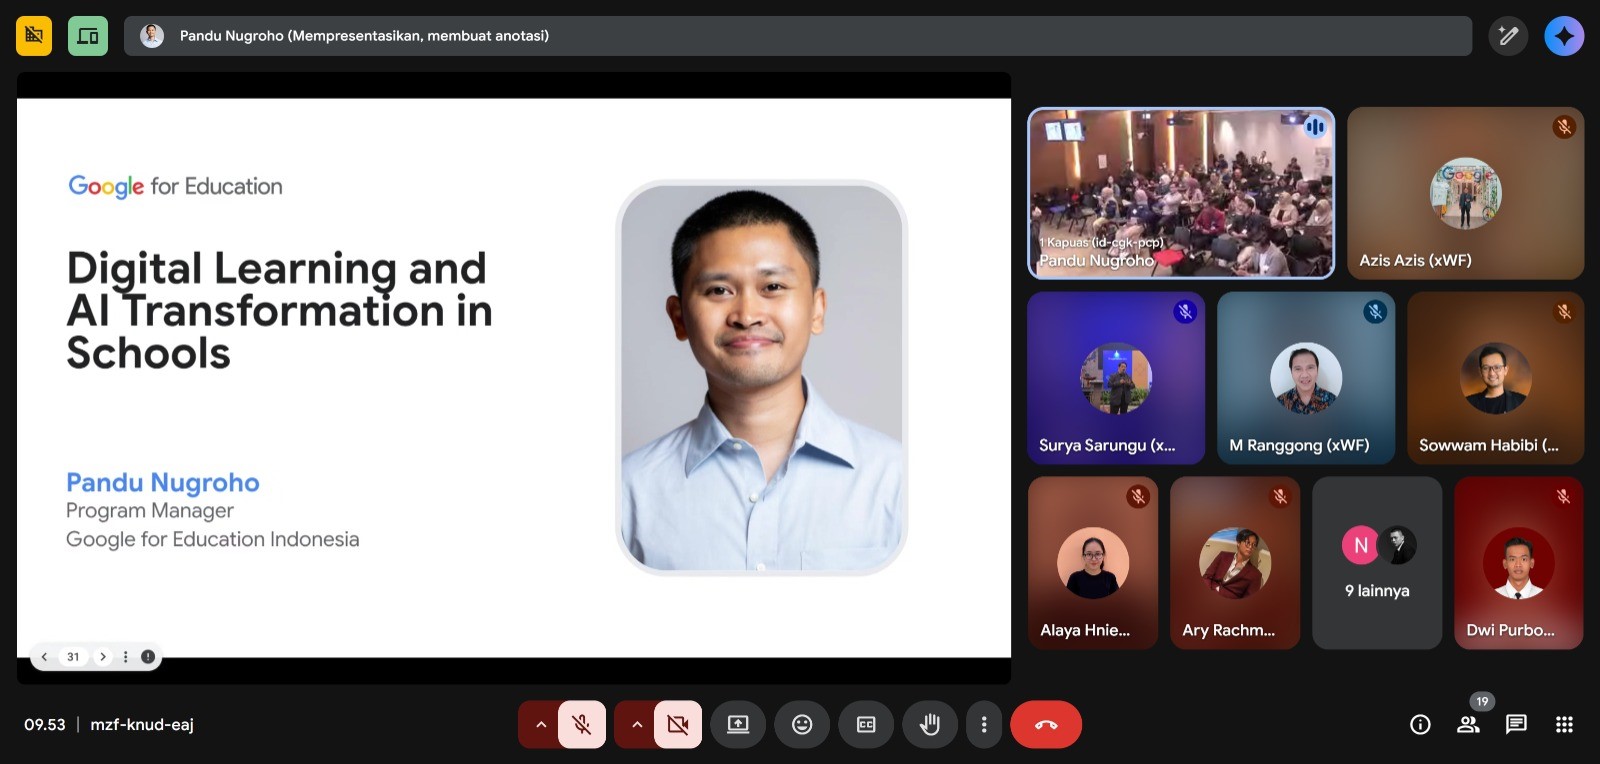The height and width of the screenshot is (764, 1600).
Task: Click the muted mic icon on Ary Rachm tile
Action: 1280,497
